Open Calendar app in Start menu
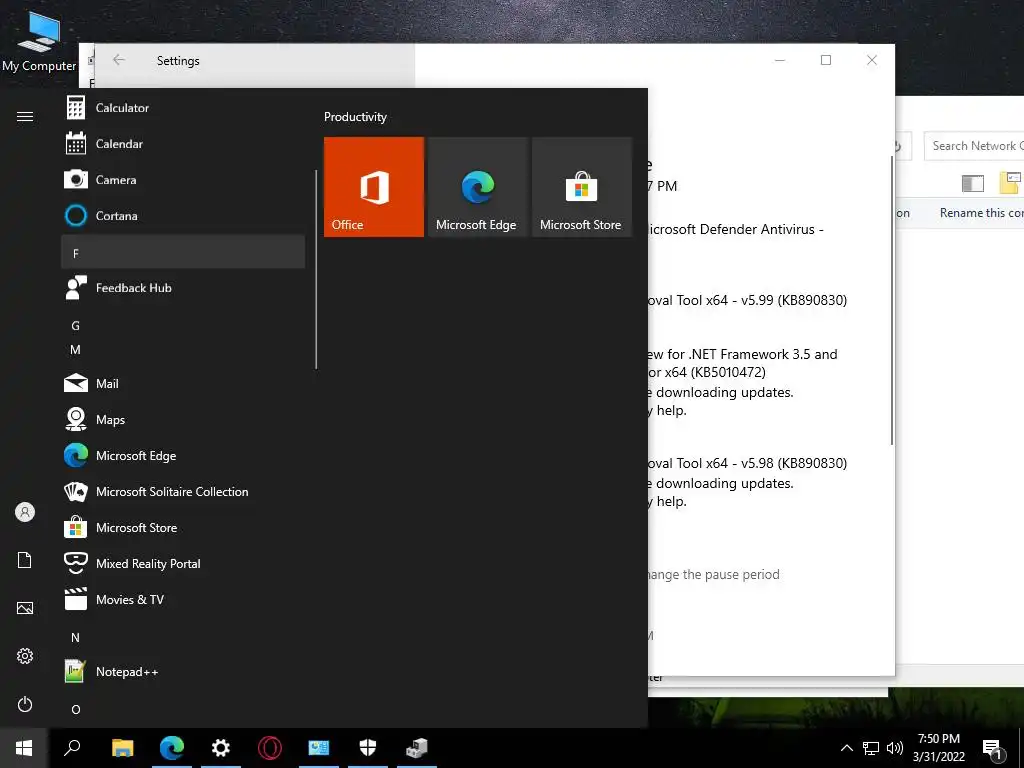This screenshot has height=768, width=1024. (x=183, y=144)
